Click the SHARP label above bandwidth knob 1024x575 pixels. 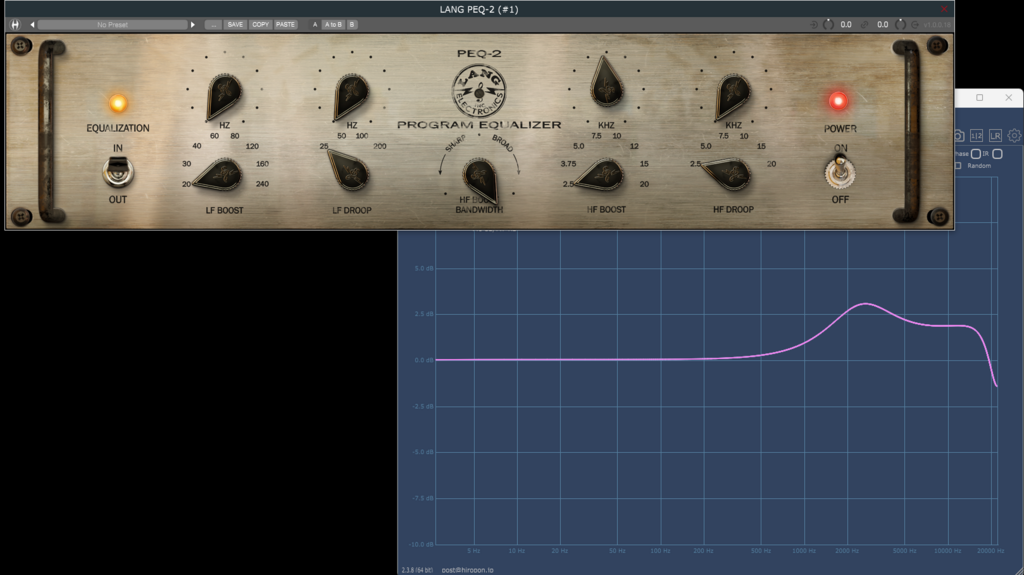click(x=456, y=144)
